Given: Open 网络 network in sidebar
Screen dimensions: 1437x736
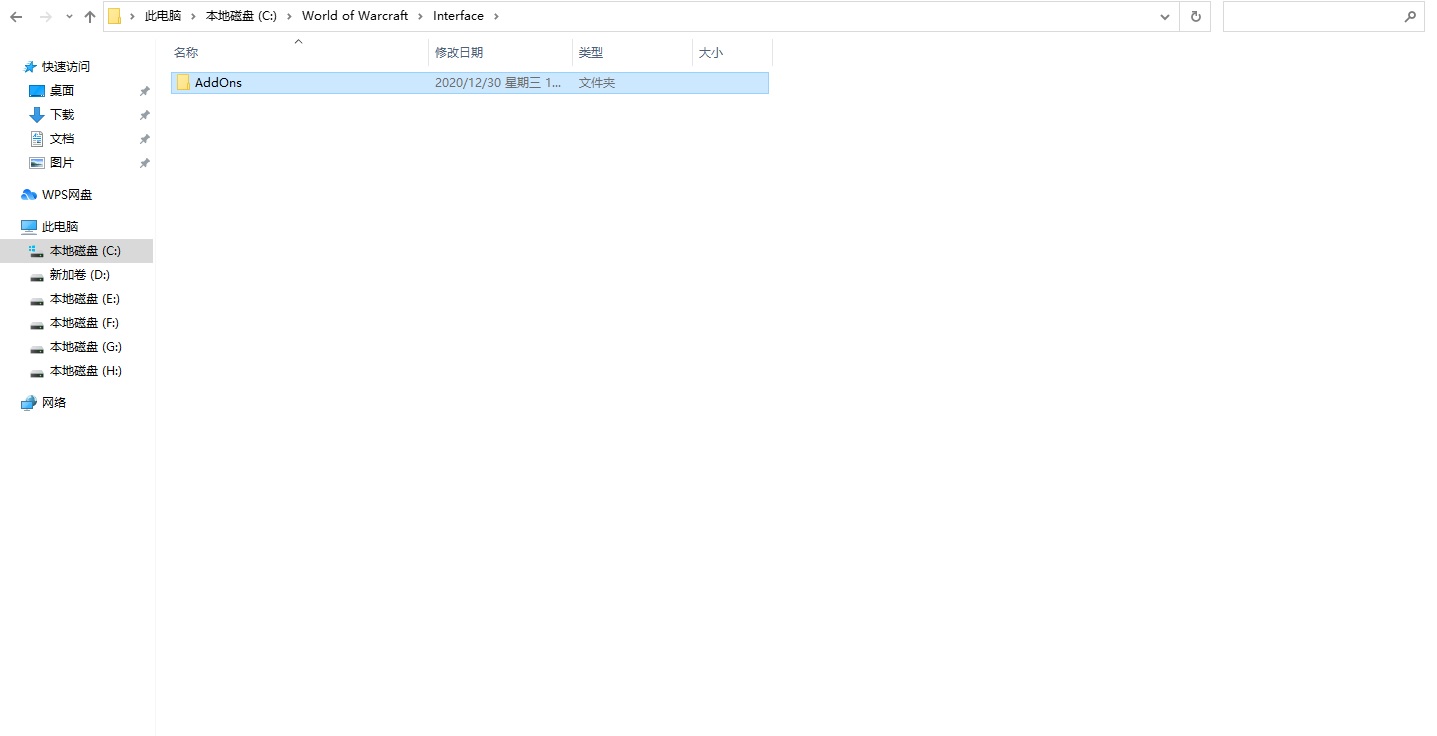Looking at the screenshot, I should 54,403.
